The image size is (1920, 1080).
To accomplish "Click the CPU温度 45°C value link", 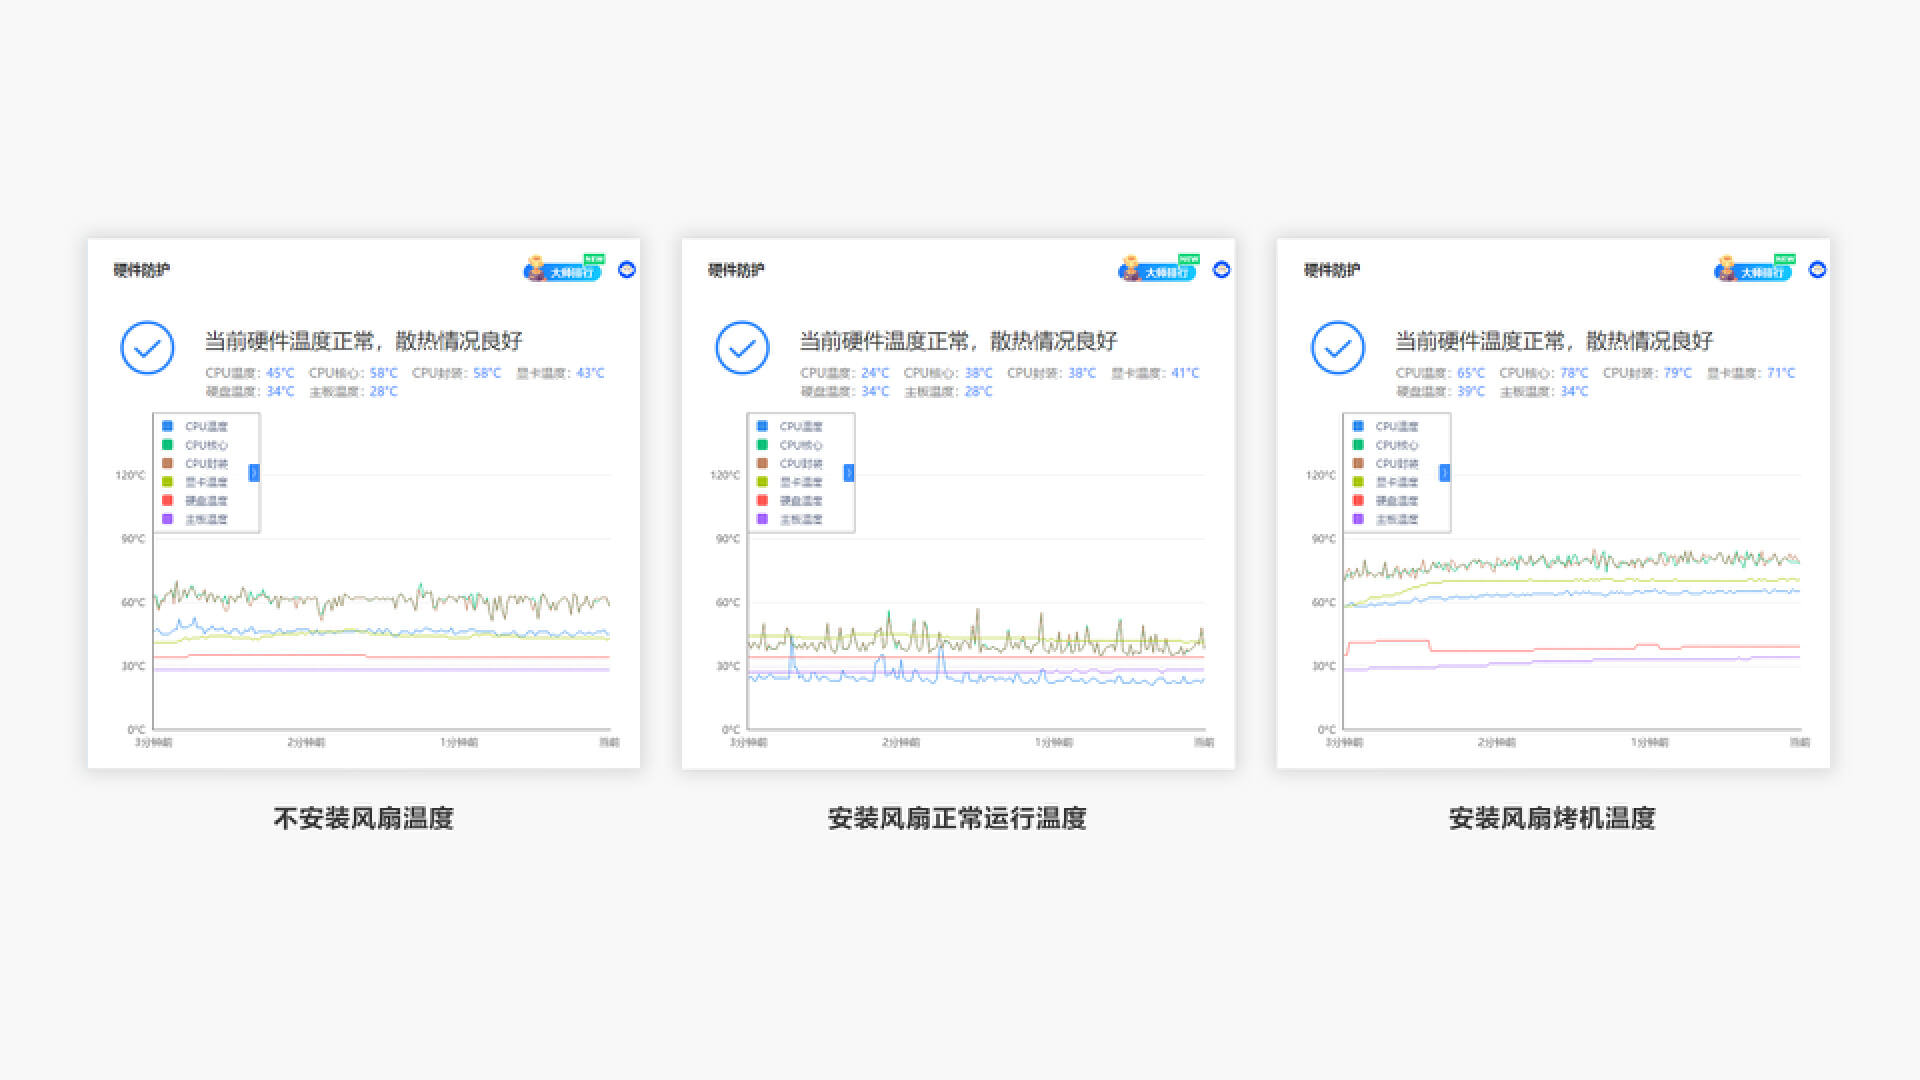I will click(278, 373).
